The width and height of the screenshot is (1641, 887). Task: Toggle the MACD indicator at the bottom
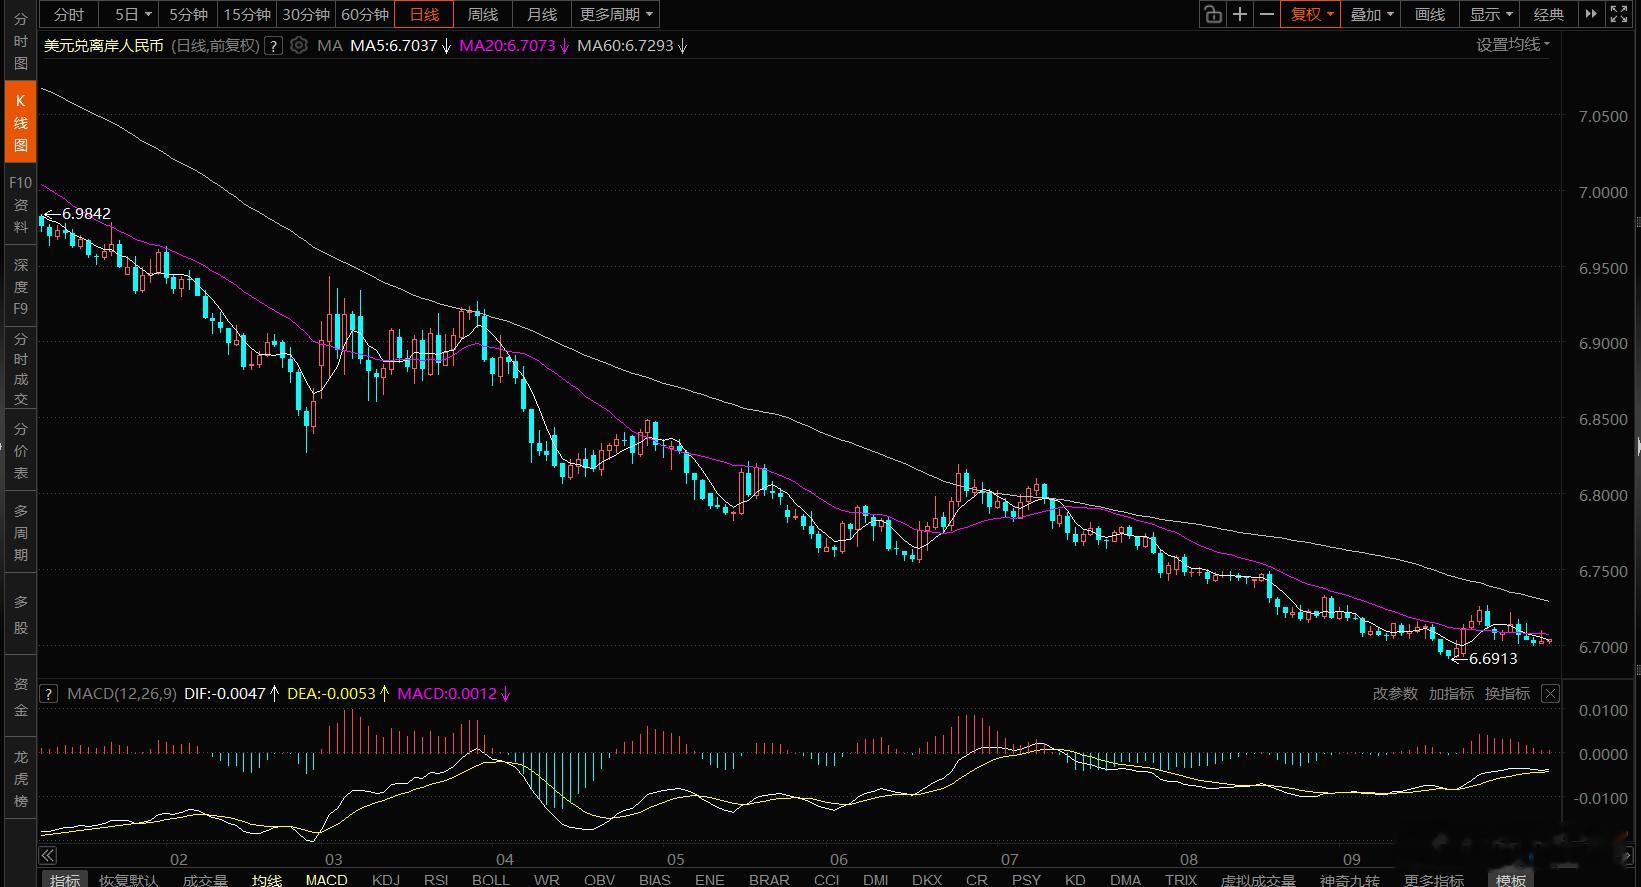326,879
